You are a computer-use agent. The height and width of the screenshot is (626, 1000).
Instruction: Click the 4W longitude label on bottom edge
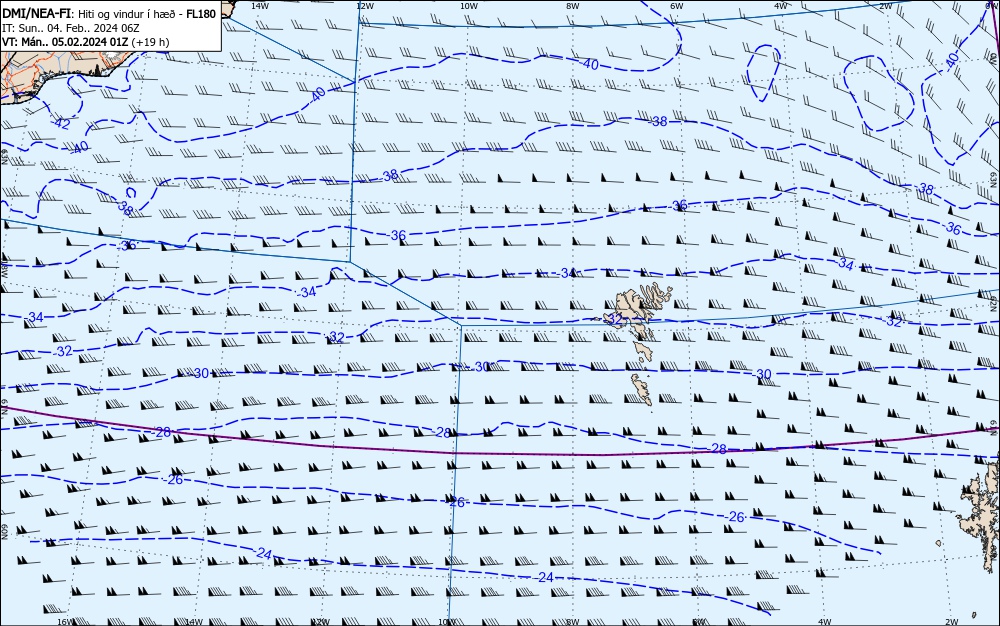pyautogui.click(x=824, y=622)
